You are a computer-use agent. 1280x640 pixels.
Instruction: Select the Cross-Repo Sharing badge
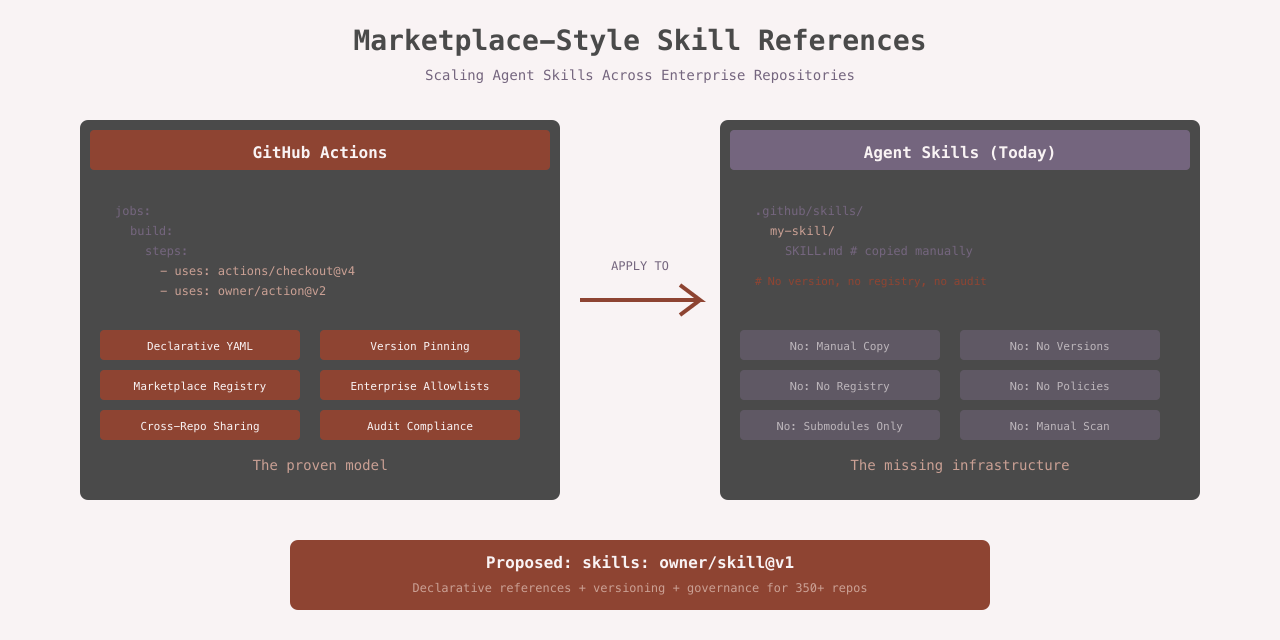coord(200,425)
